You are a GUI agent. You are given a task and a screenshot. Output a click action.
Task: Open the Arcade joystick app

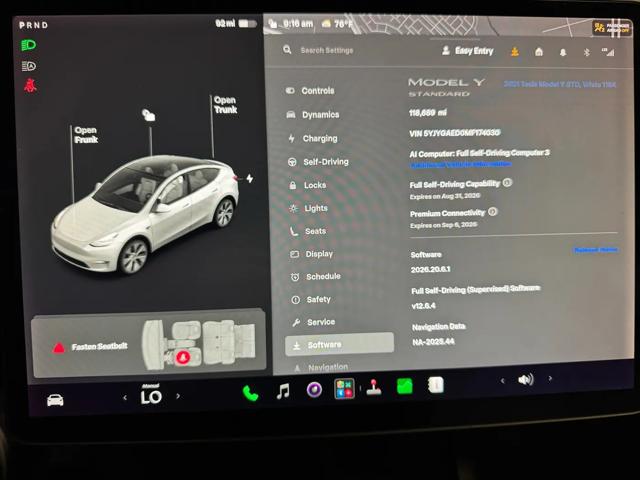coord(373,387)
